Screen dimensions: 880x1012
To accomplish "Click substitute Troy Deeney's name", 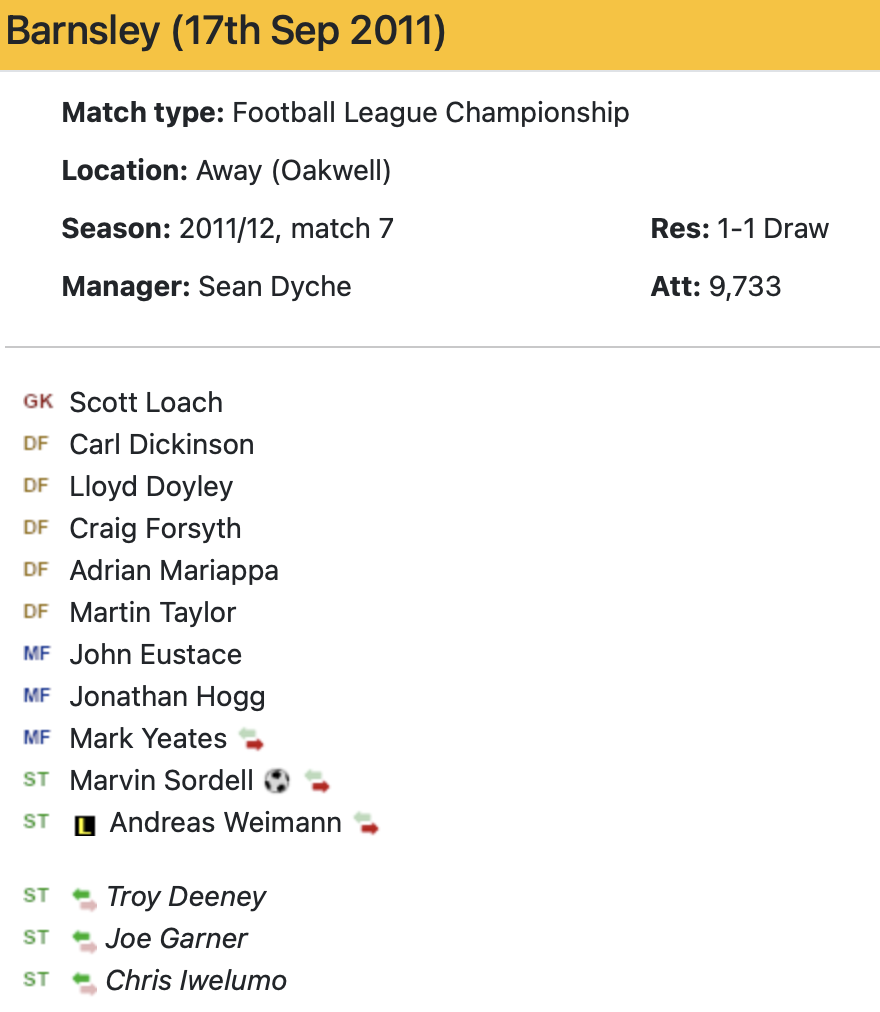I will pos(186,897).
